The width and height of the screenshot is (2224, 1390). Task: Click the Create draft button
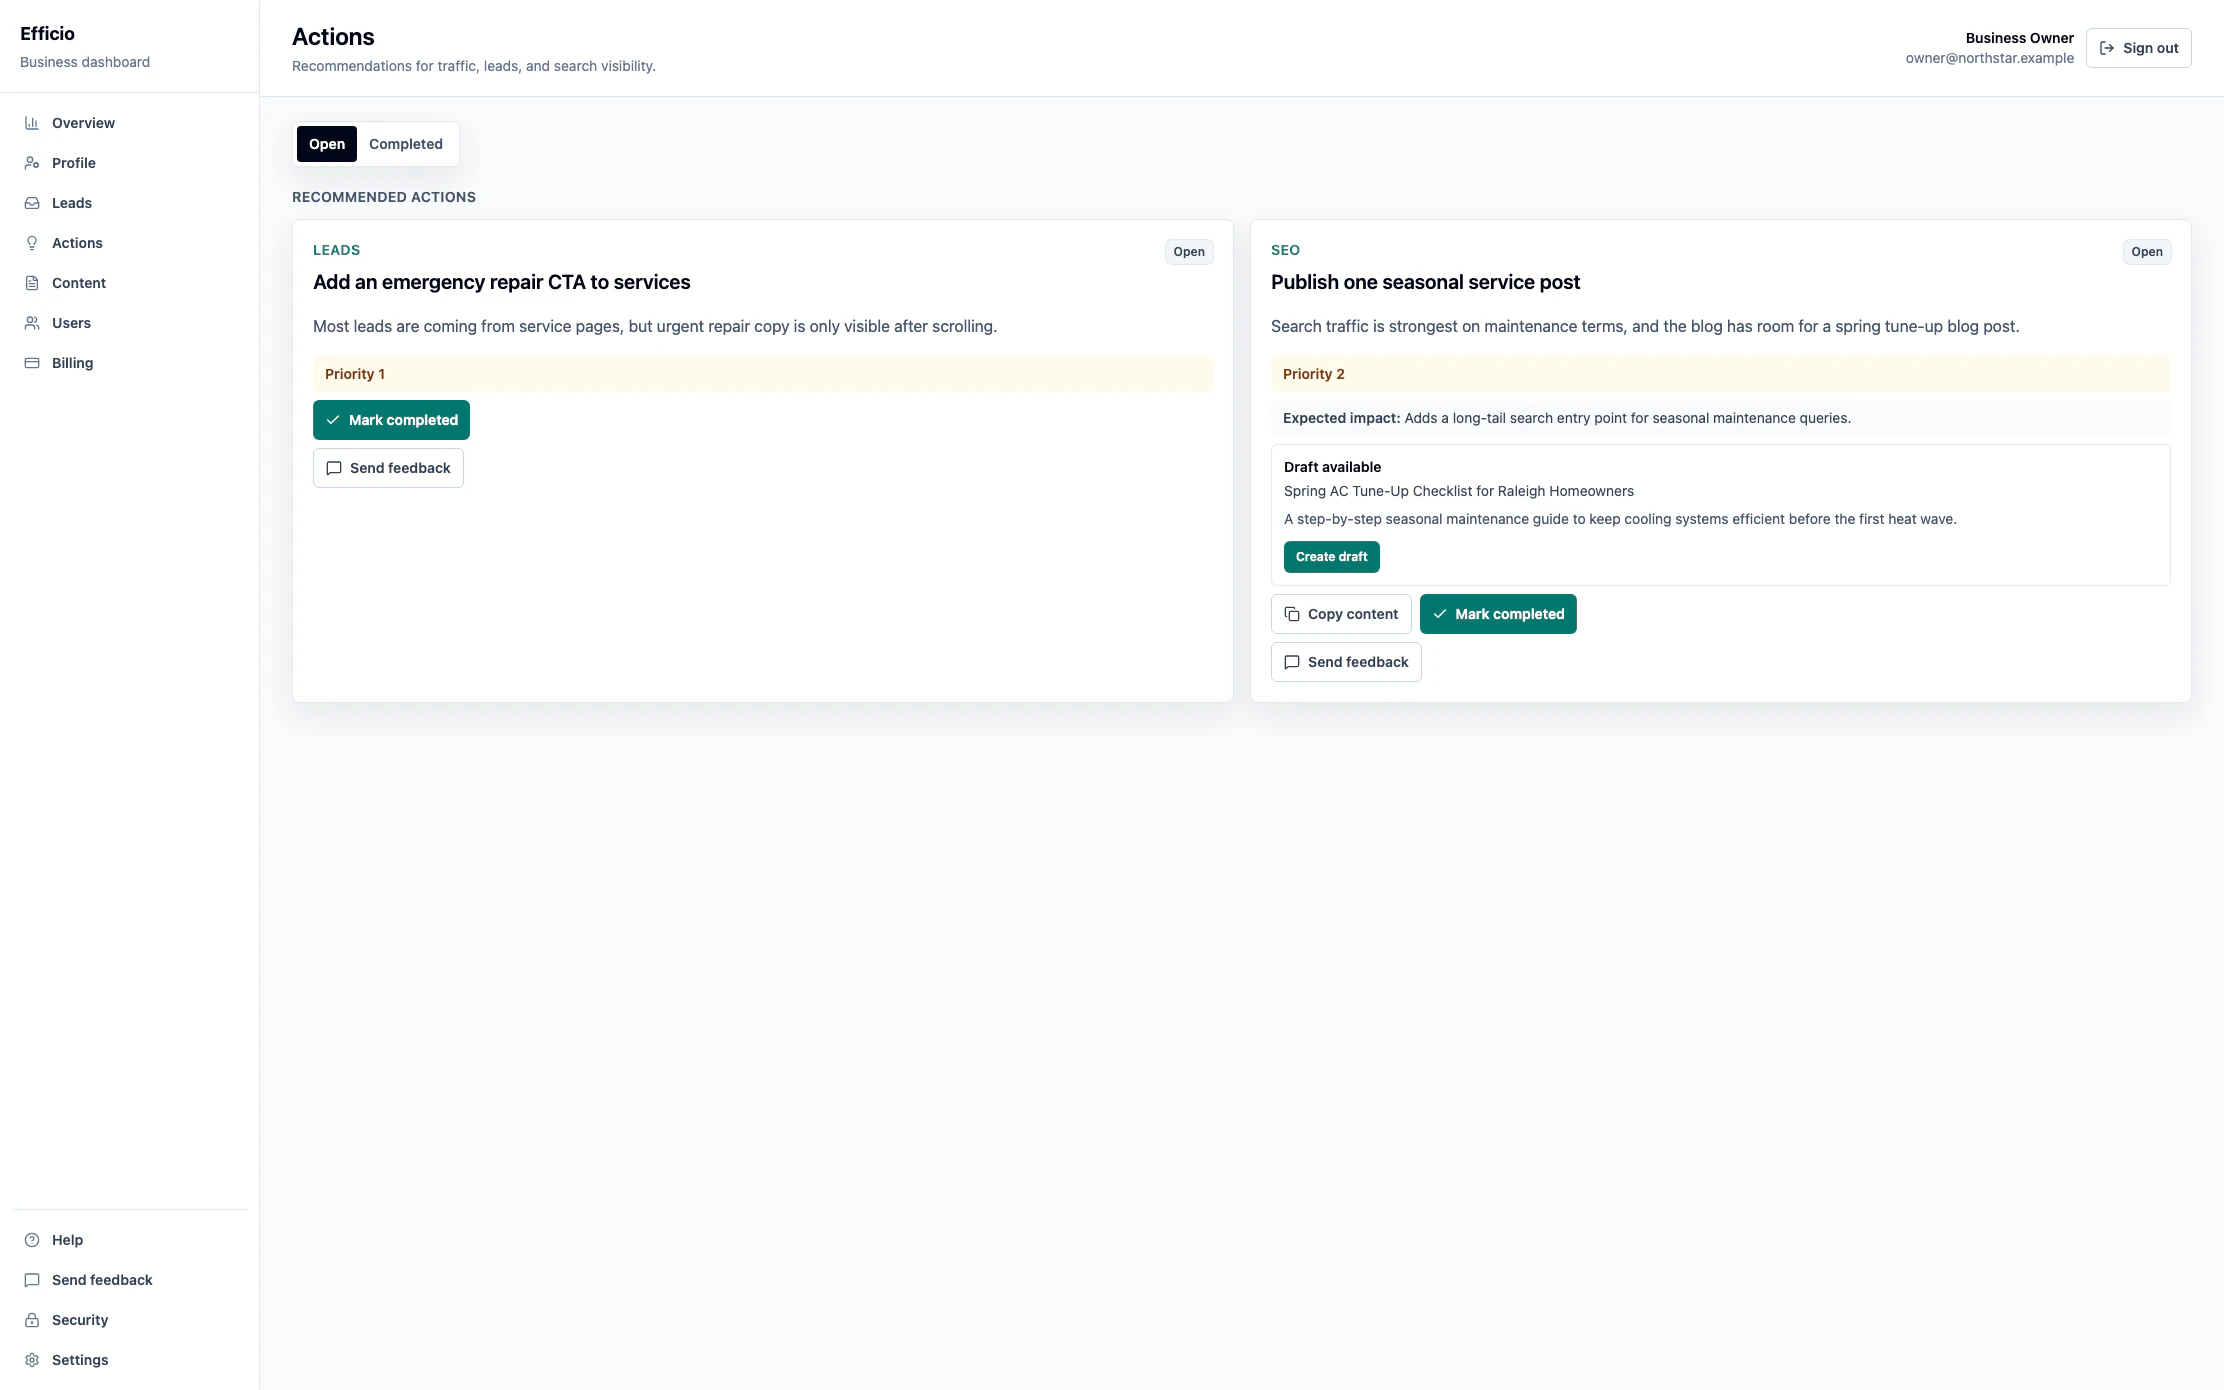point(1331,557)
